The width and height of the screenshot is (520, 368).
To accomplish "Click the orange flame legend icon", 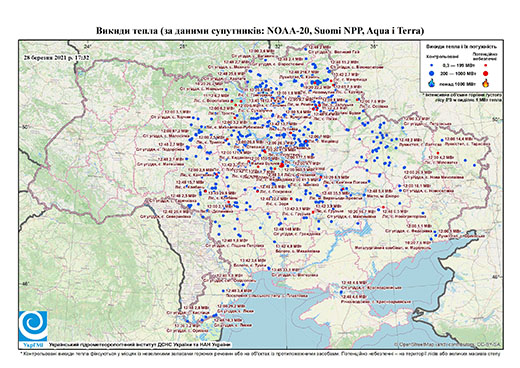I will point(486,83).
